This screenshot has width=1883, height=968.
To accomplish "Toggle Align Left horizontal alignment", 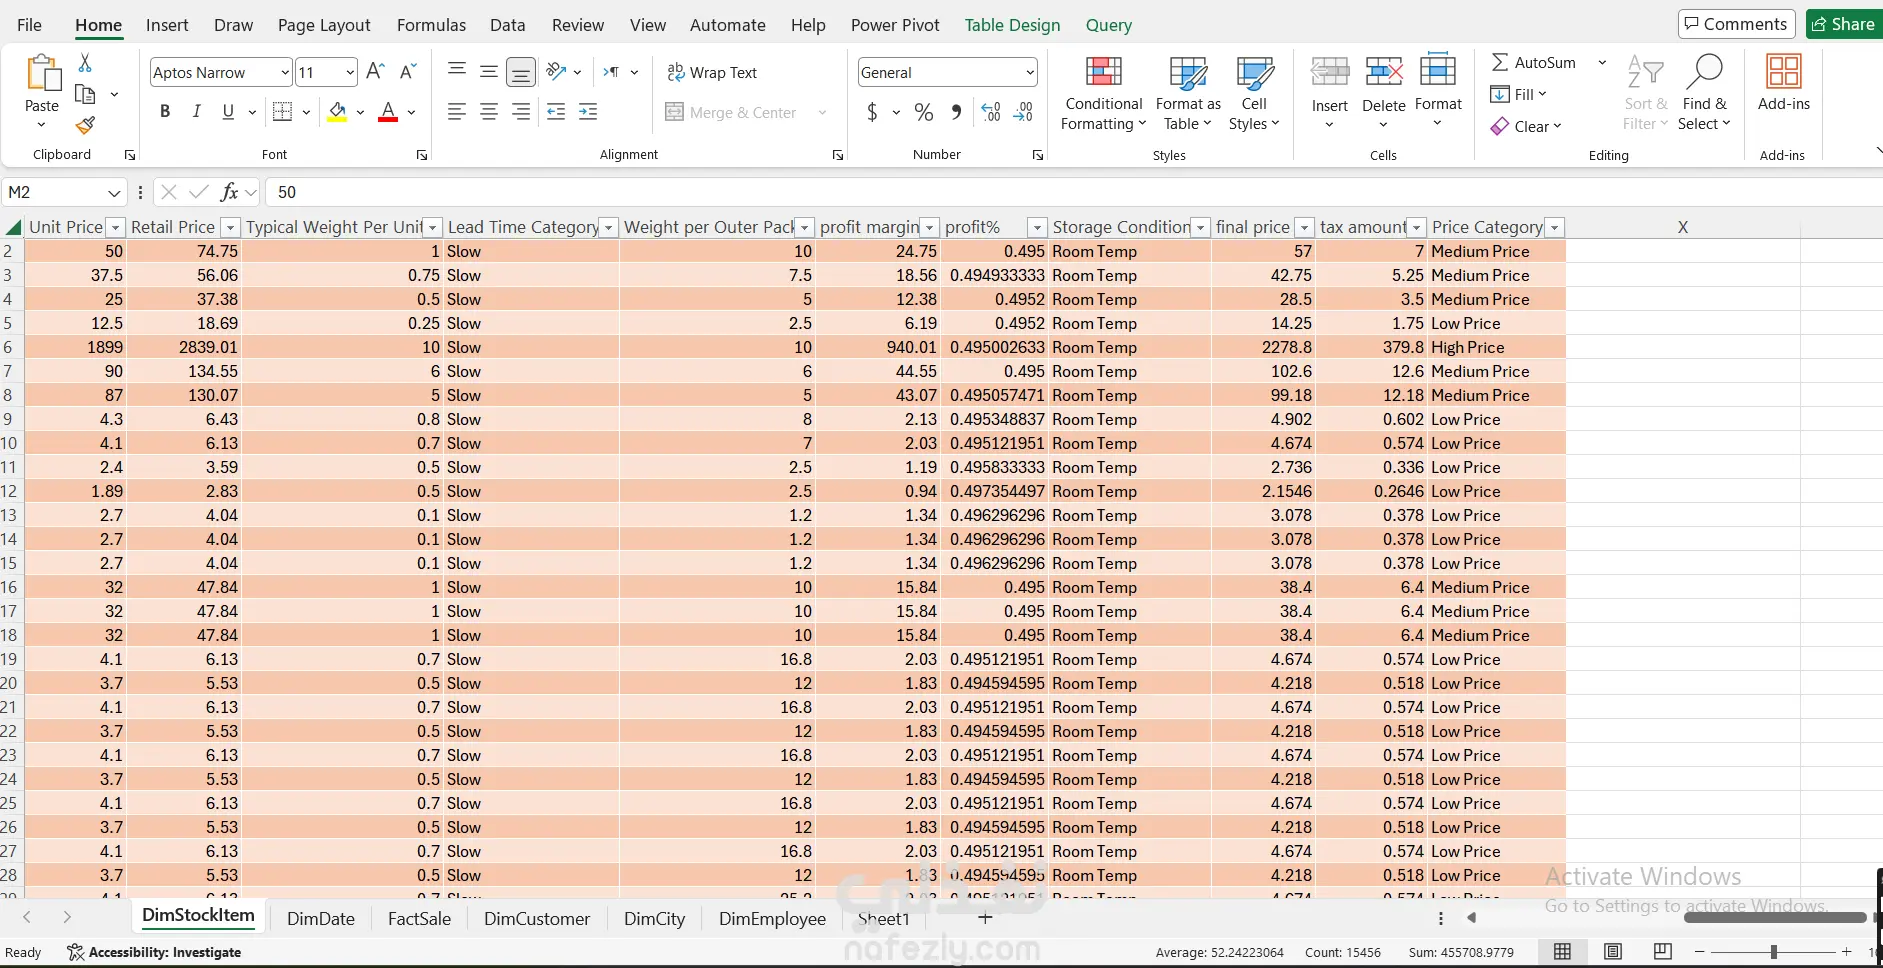I will tap(457, 112).
